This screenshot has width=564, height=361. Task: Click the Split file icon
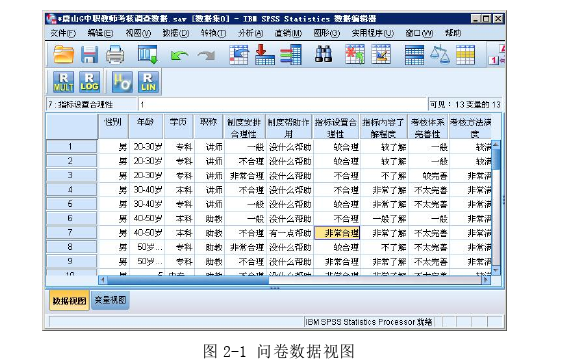[414, 55]
